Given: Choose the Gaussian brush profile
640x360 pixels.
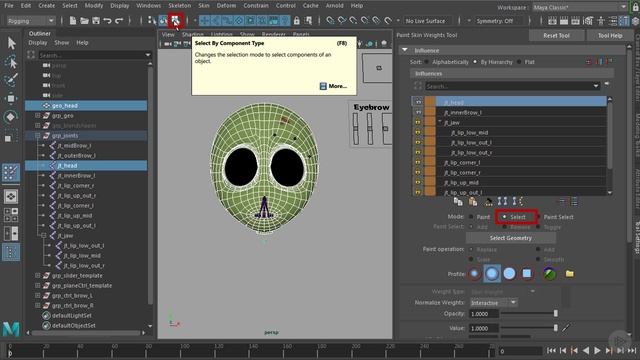Looking at the screenshot, I should coord(474,273).
